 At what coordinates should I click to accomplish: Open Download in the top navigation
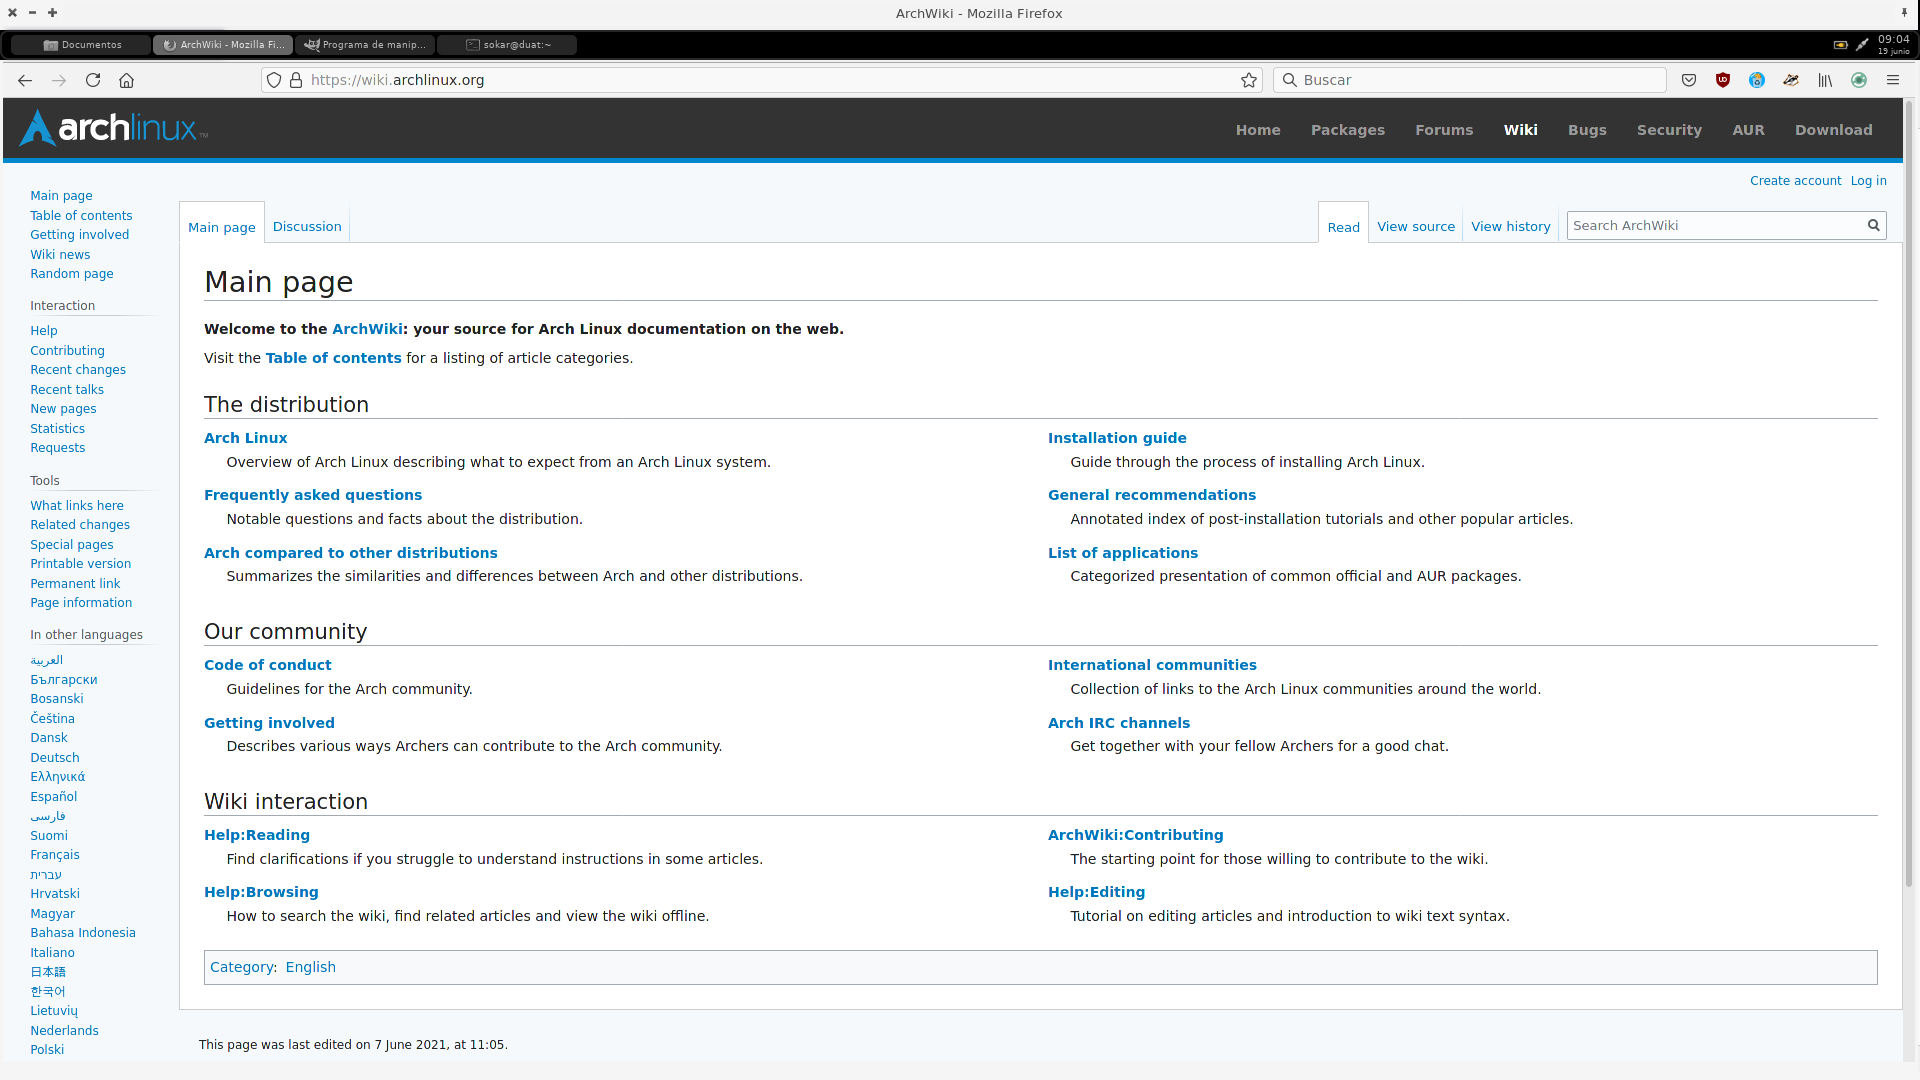[1833, 130]
